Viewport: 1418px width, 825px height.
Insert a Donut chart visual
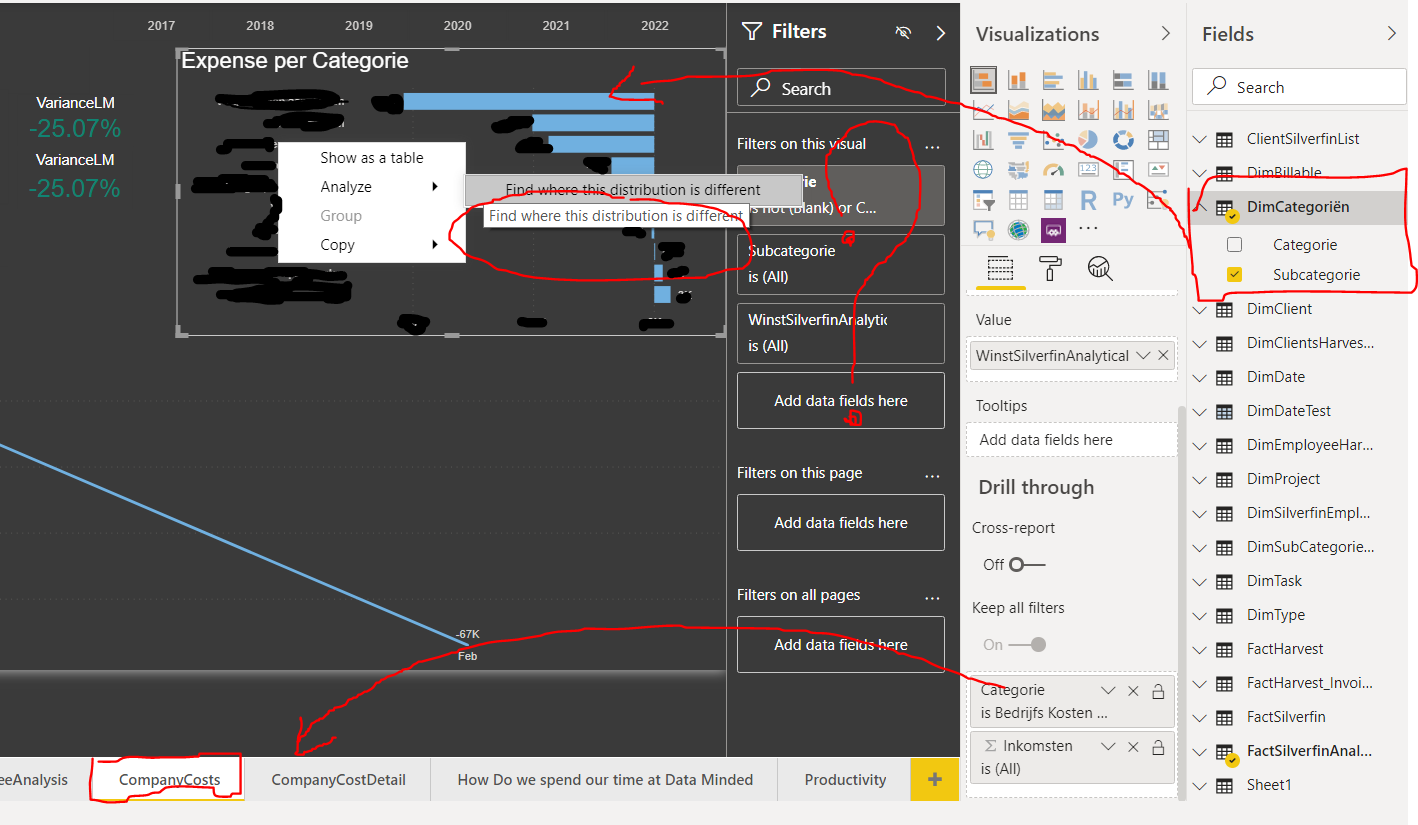click(x=1123, y=140)
